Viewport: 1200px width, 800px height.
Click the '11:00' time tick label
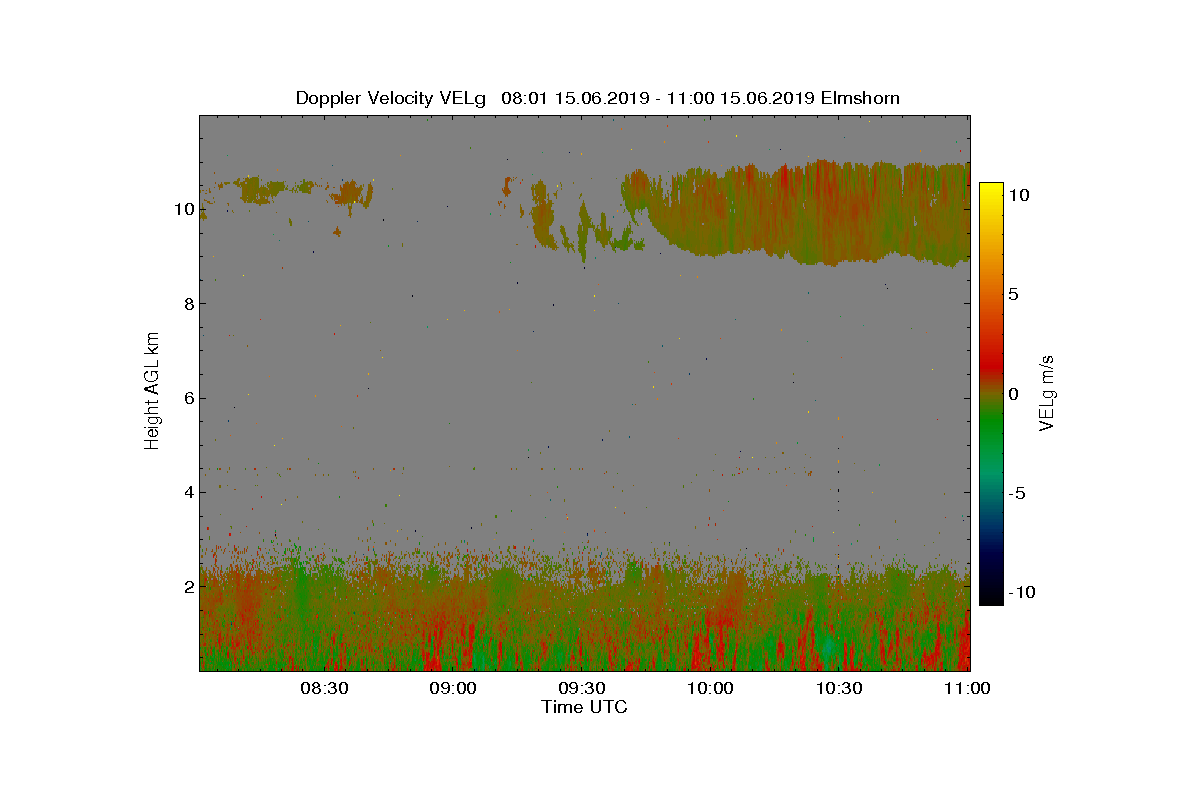click(967, 688)
